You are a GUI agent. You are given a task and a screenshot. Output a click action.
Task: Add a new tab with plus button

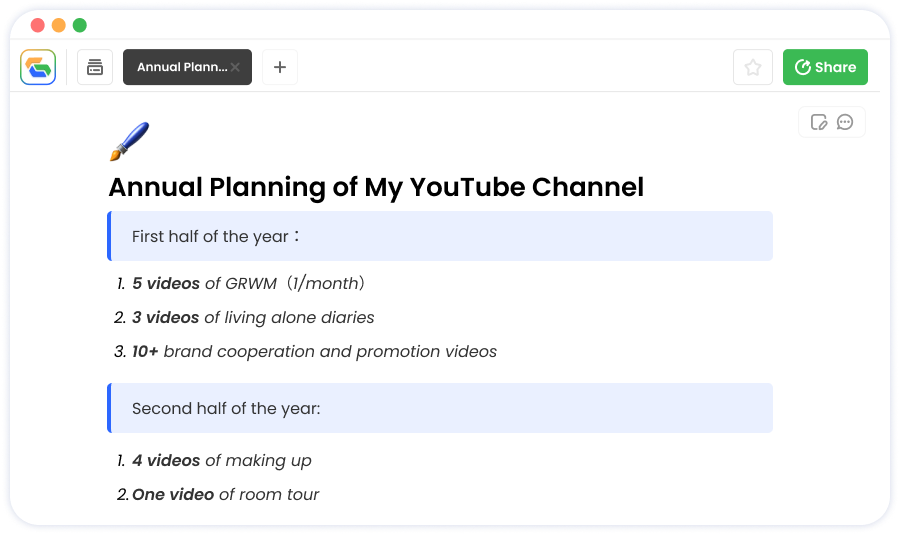pos(280,67)
